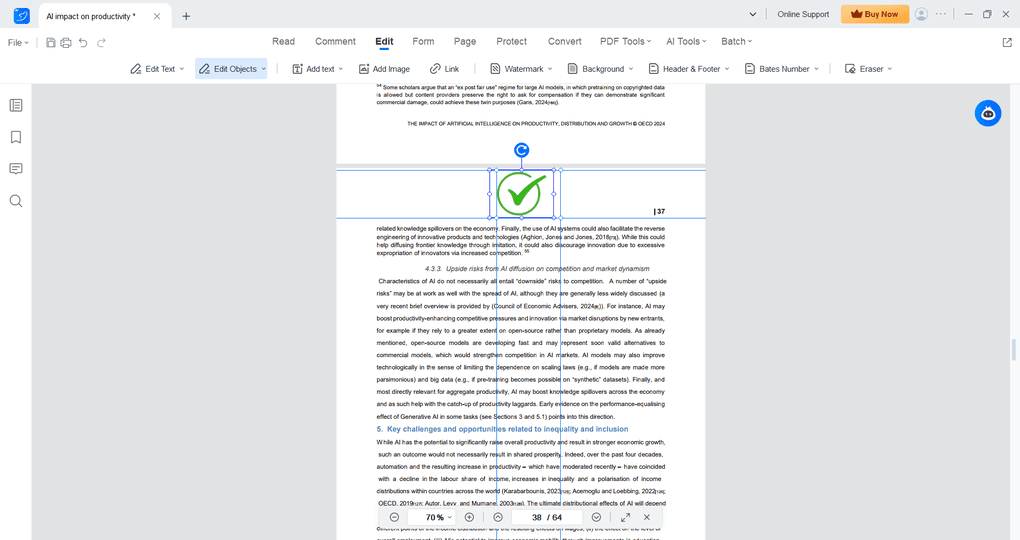
Task: Click Add text tool
Action: click(313, 69)
